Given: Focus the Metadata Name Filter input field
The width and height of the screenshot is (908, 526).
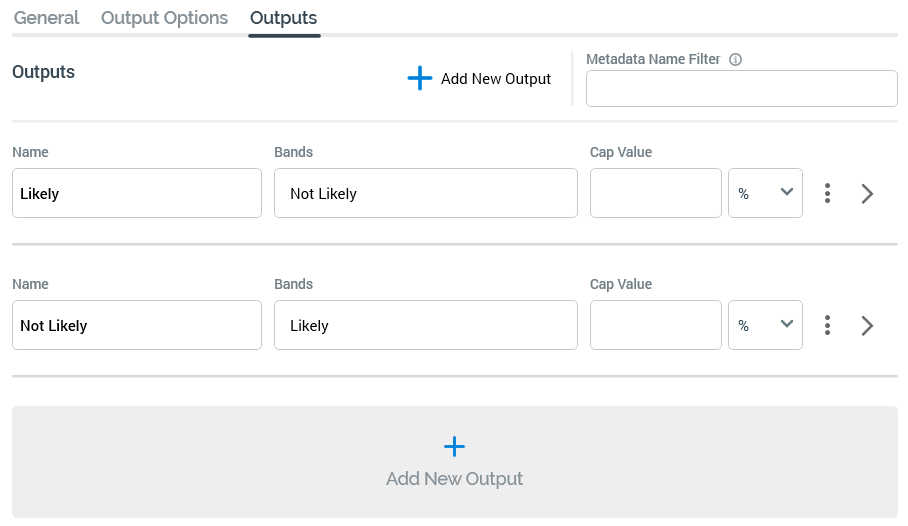Looking at the screenshot, I should (741, 88).
